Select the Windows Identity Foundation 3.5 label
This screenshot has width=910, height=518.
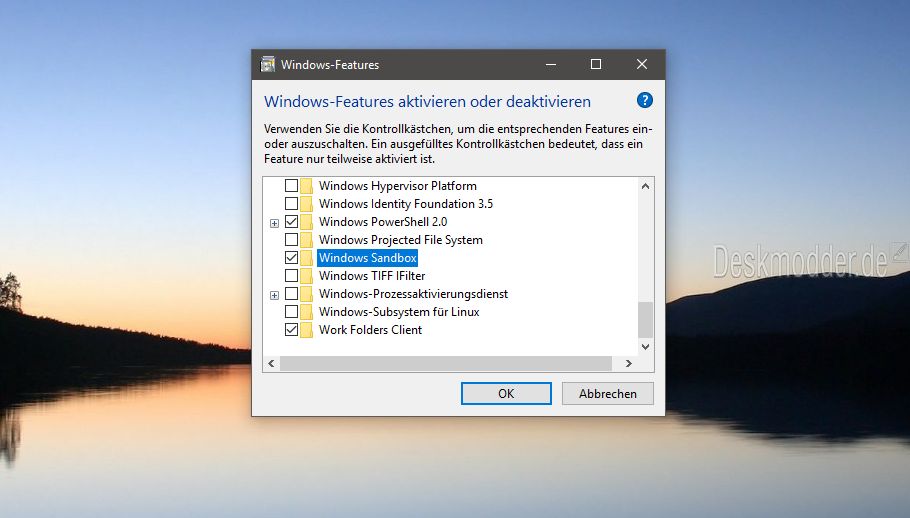click(406, 204)
